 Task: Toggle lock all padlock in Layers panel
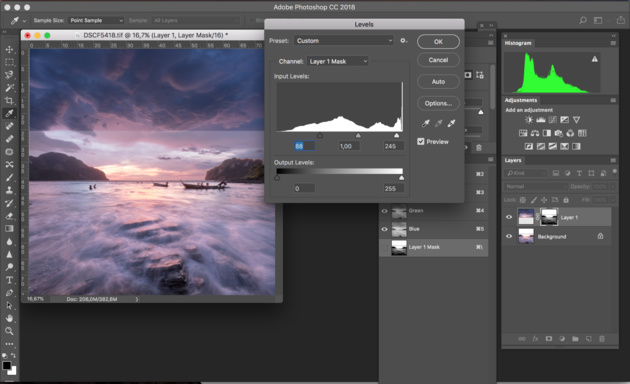(566, 200)
